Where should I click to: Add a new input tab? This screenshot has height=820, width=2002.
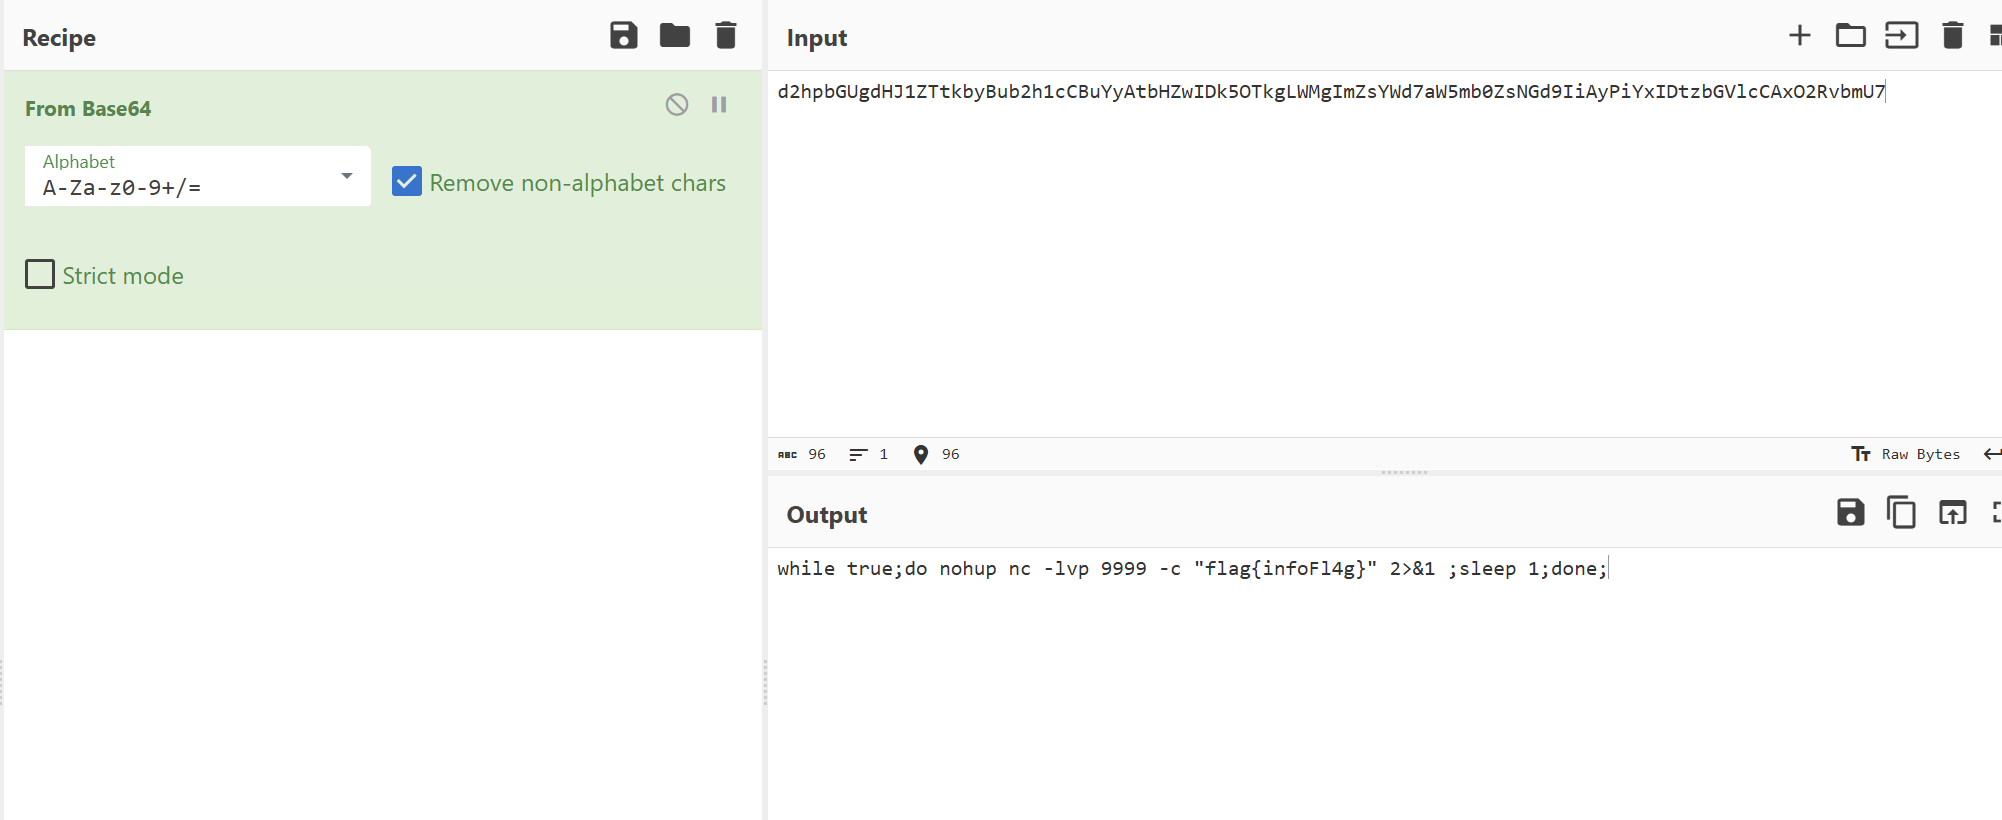coord(1799,36)
